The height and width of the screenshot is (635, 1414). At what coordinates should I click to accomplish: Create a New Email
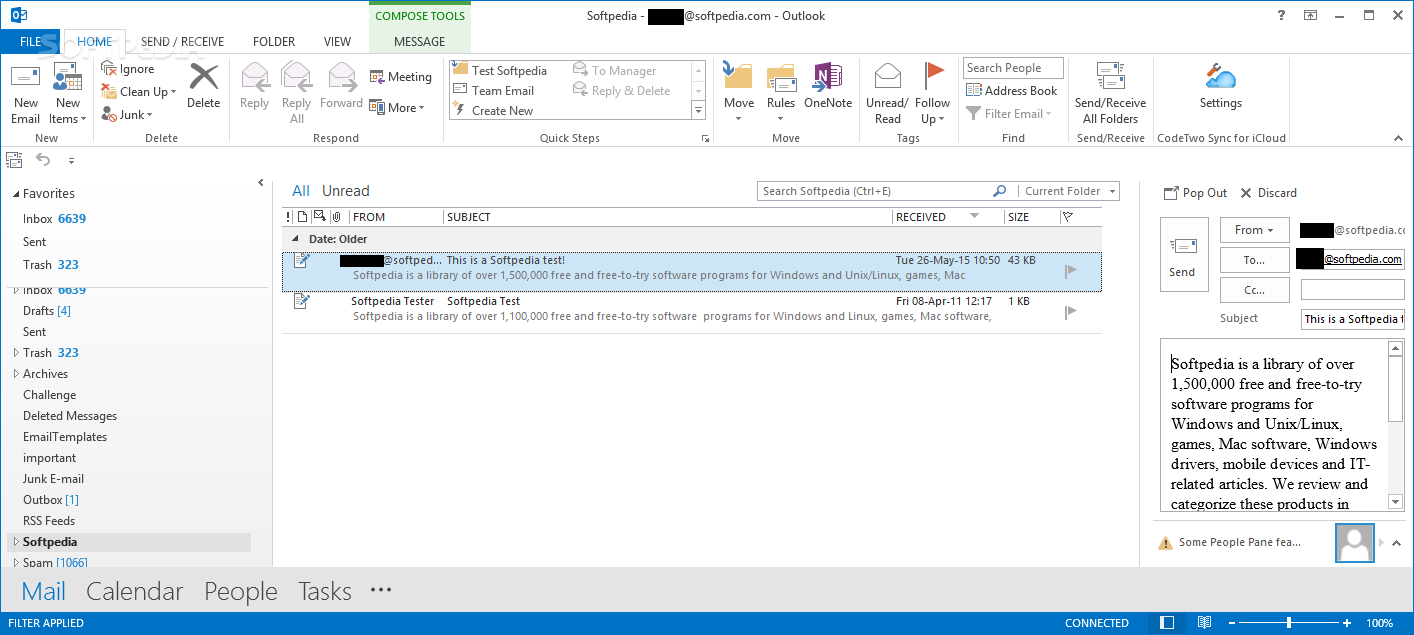[26, 93]
